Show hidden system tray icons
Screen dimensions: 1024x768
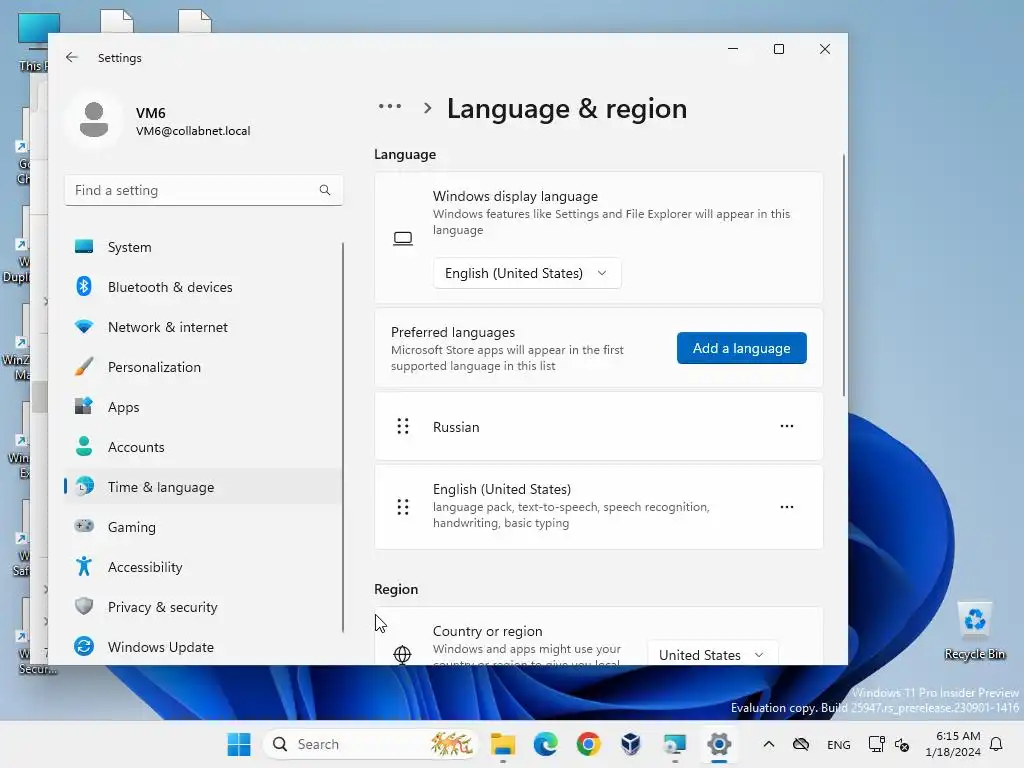769,744
